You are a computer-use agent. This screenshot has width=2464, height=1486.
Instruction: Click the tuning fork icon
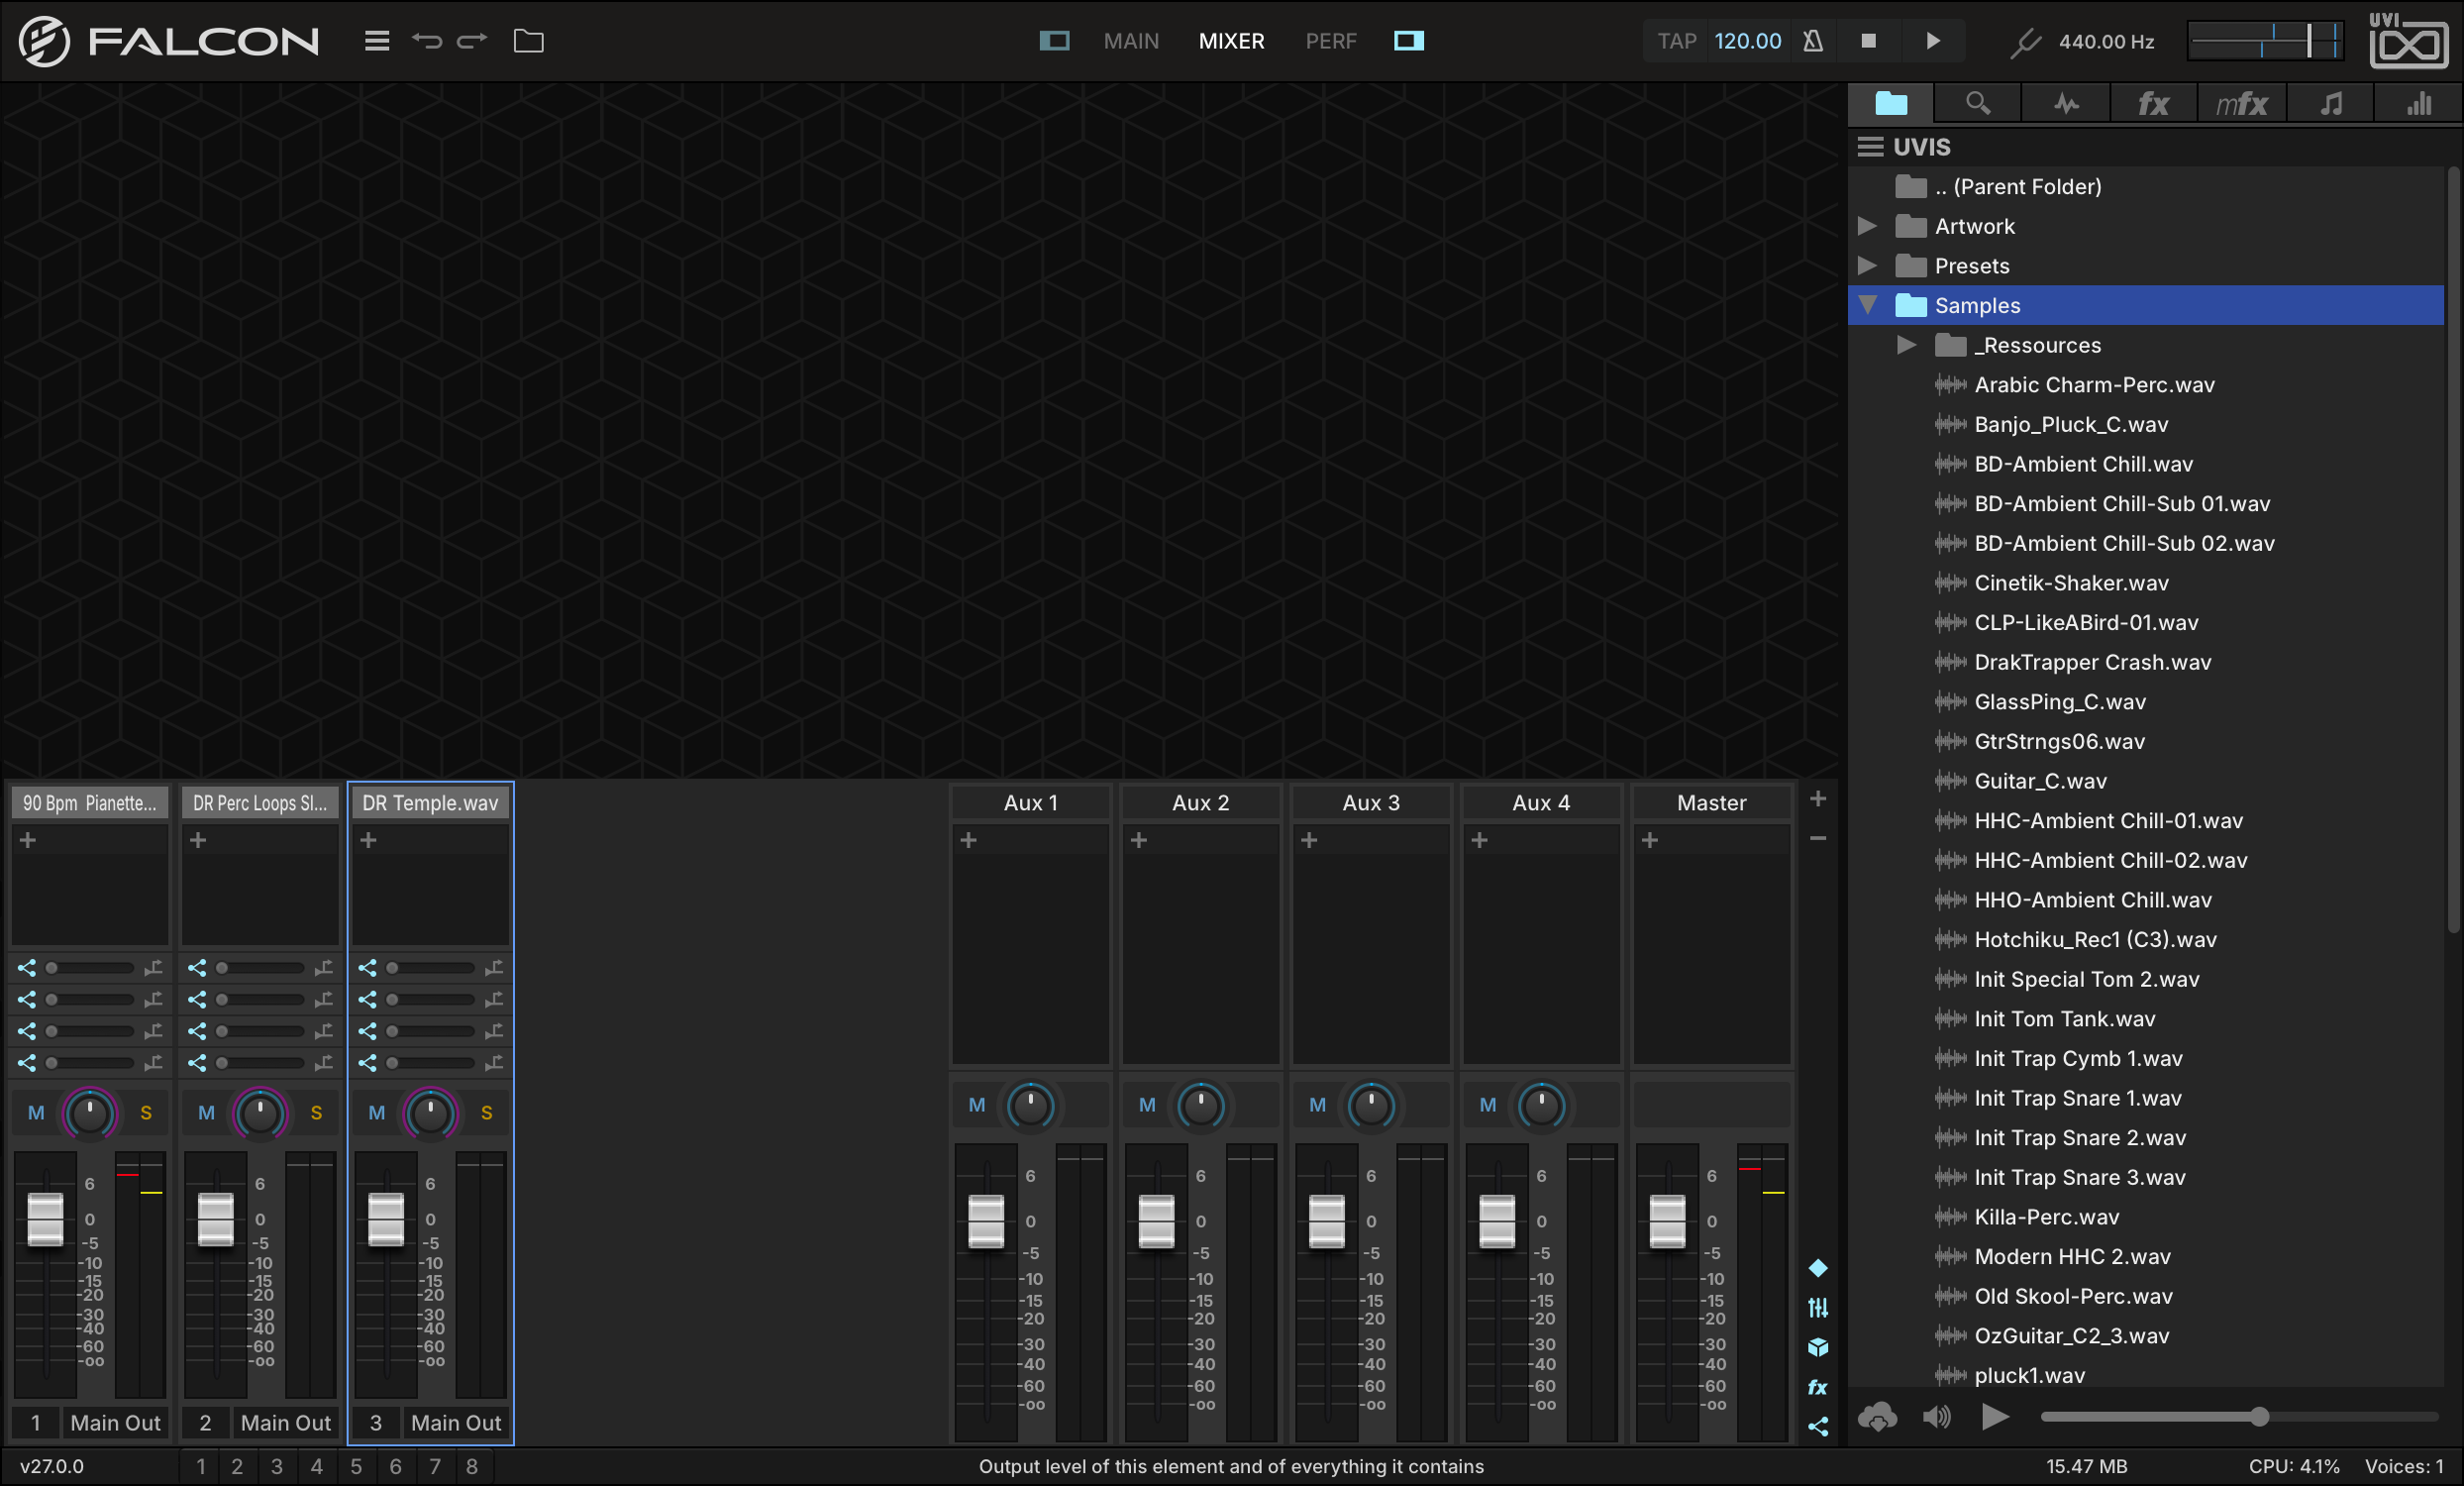2025,42
